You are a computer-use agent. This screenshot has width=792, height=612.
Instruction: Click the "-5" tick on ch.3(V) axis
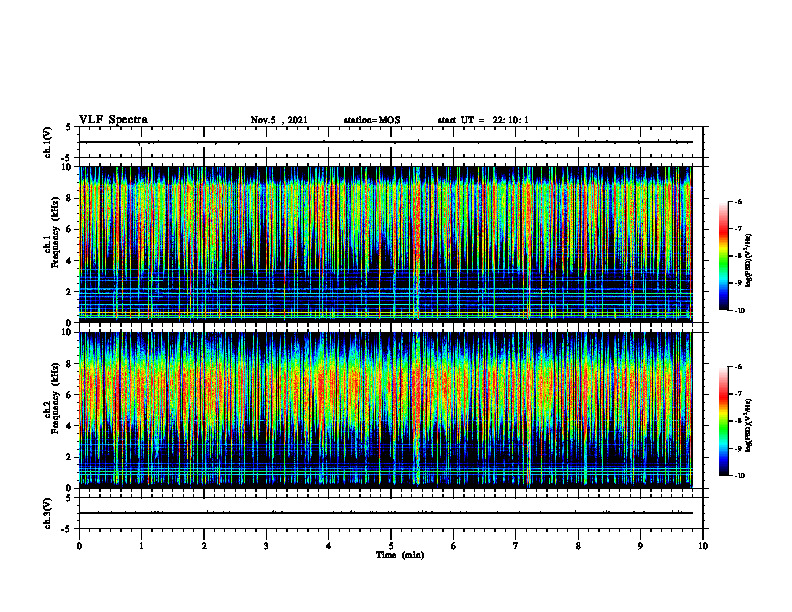67,529
